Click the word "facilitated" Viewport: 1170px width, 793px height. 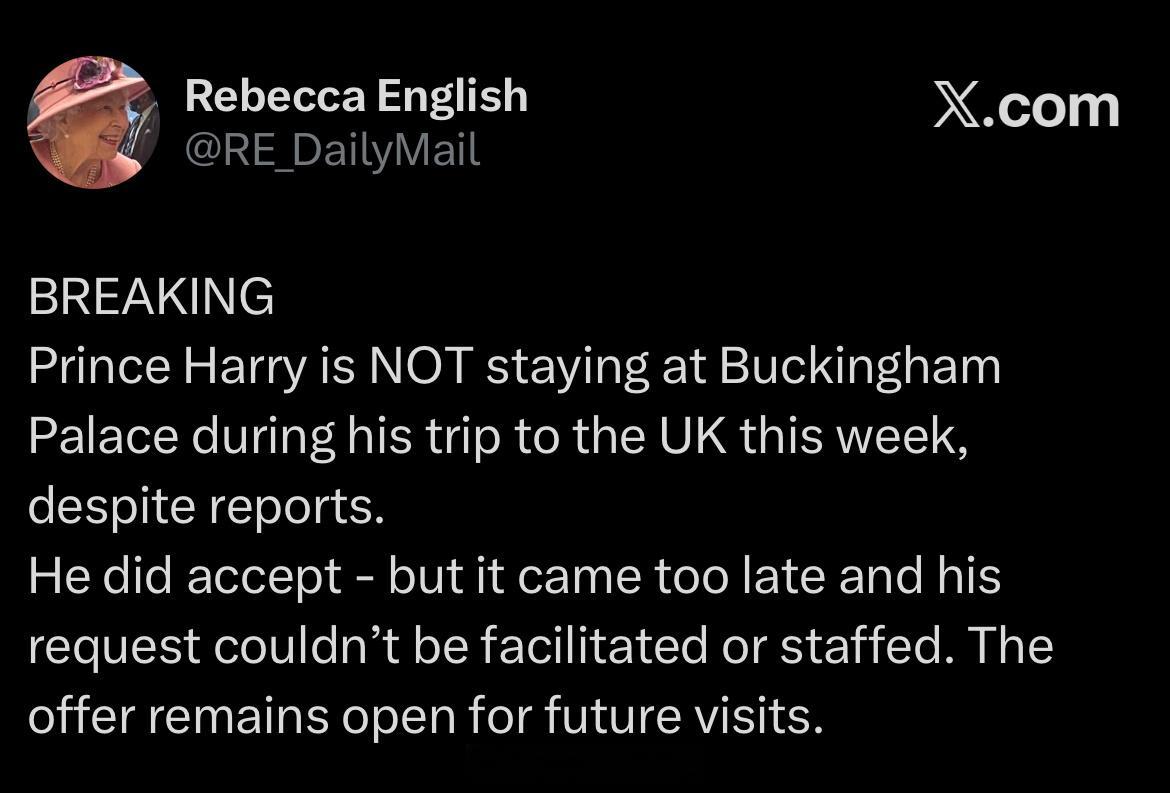[x=593, y=646]
